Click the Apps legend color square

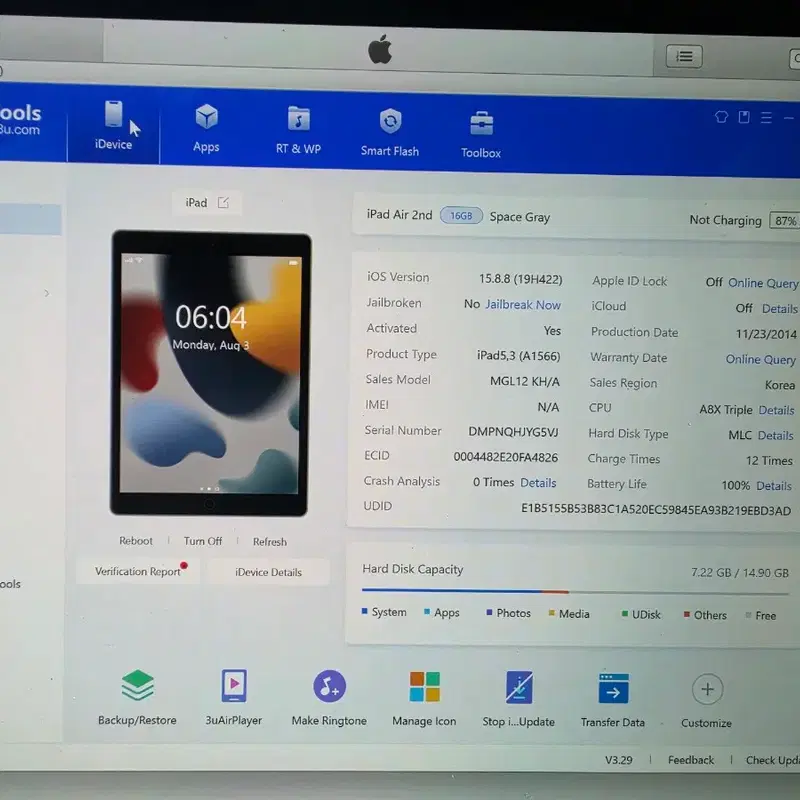coord(427,612)
